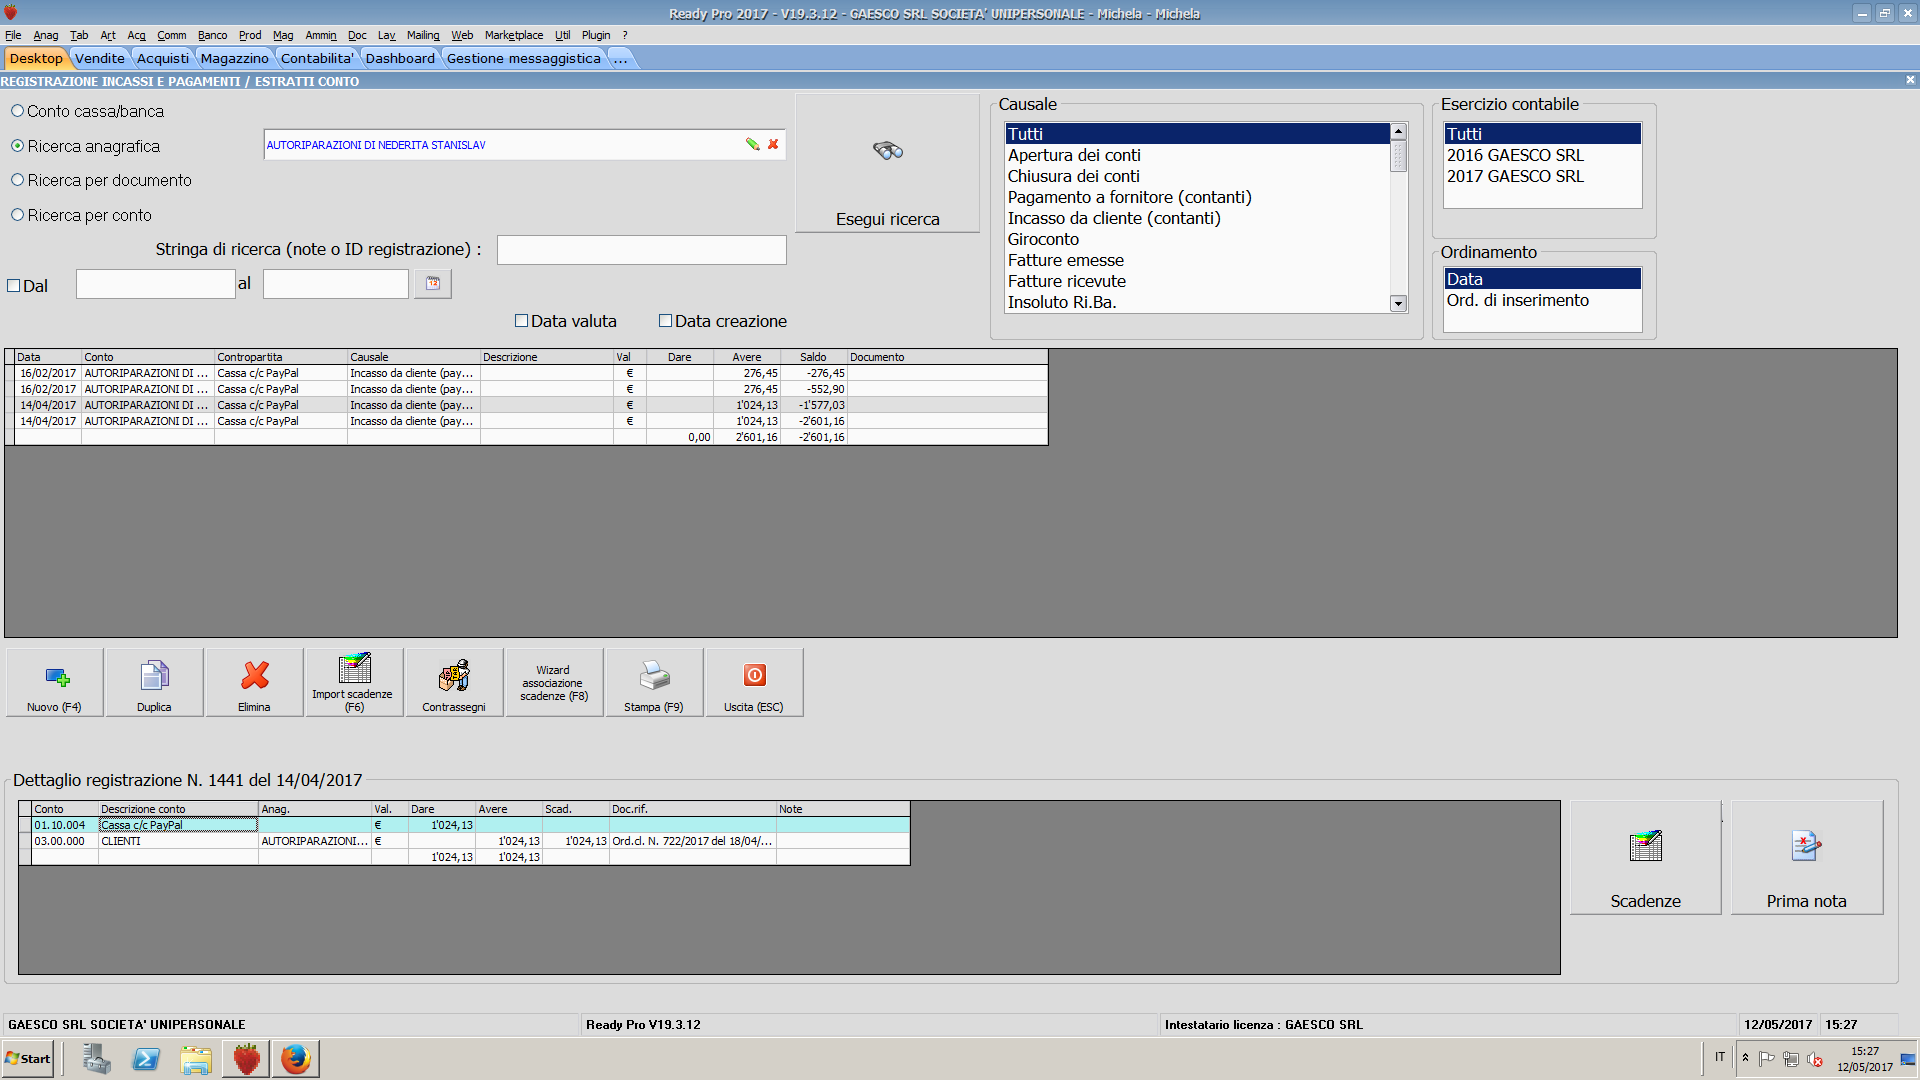Open the Banco menu

point(212,35)
